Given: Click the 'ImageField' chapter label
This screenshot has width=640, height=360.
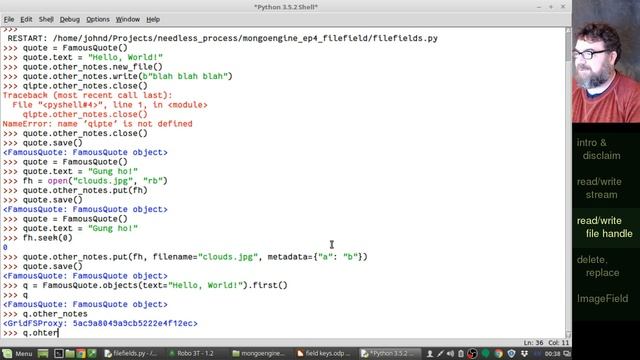Looking at the screenshot, I should pyautogui.click(x=602, y=298).
